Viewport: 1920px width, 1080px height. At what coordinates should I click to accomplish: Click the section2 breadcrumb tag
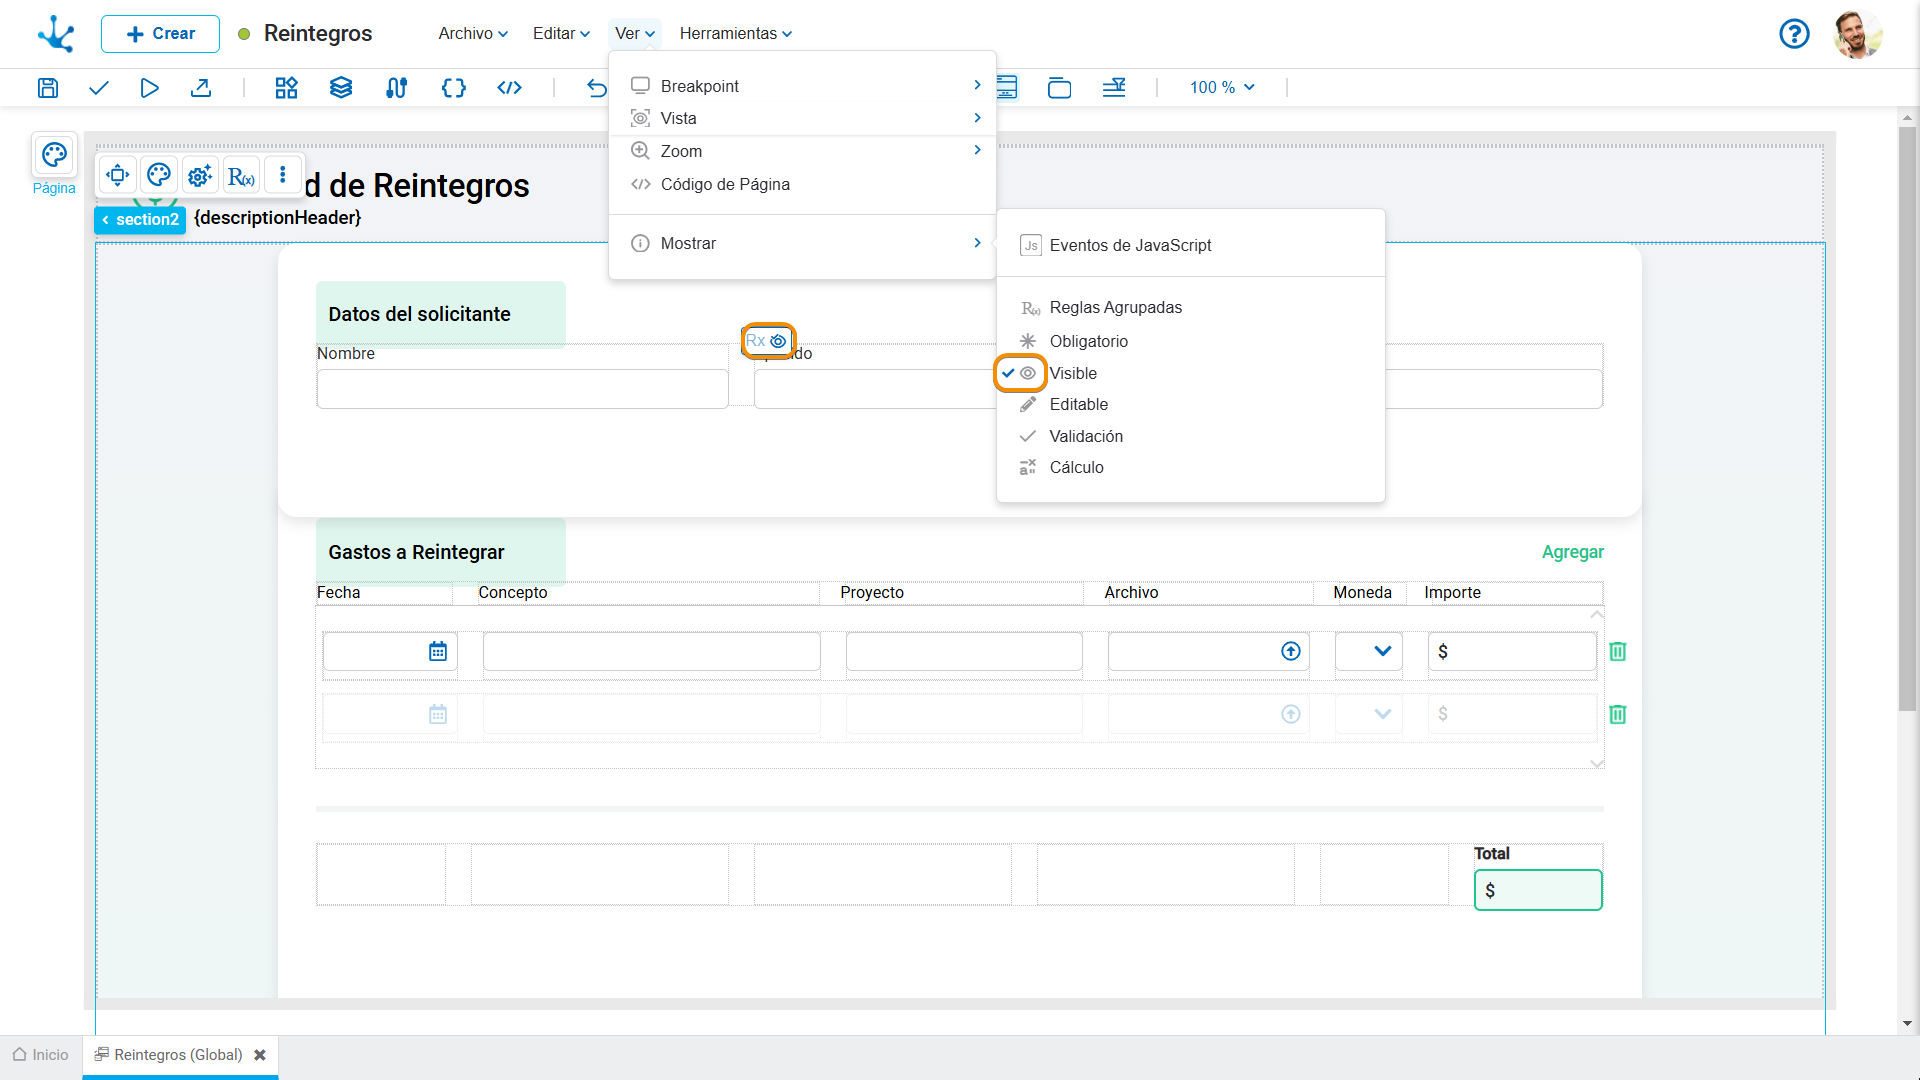click(140, 220)
